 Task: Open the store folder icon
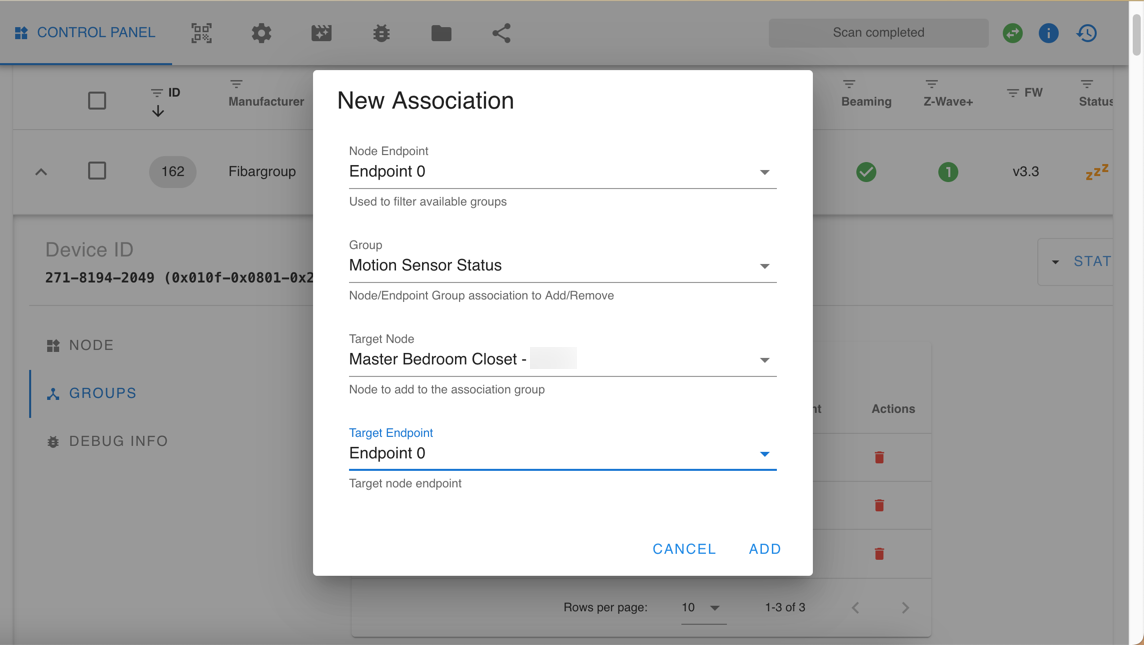[441, 32]
